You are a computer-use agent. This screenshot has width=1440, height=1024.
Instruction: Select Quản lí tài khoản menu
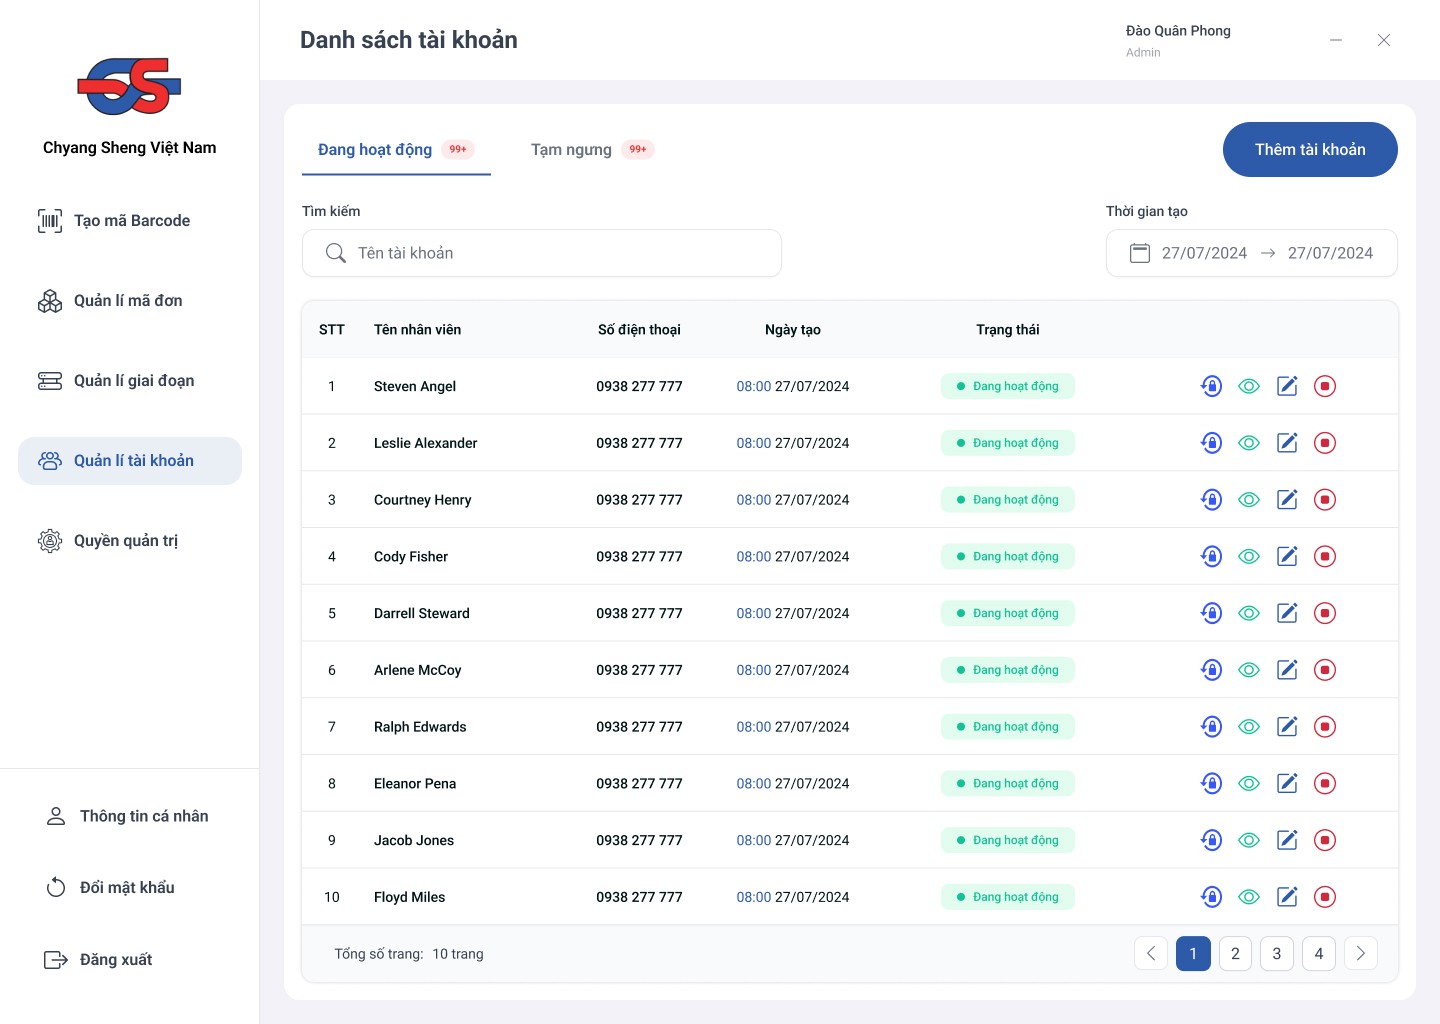[x=130, y=461]
